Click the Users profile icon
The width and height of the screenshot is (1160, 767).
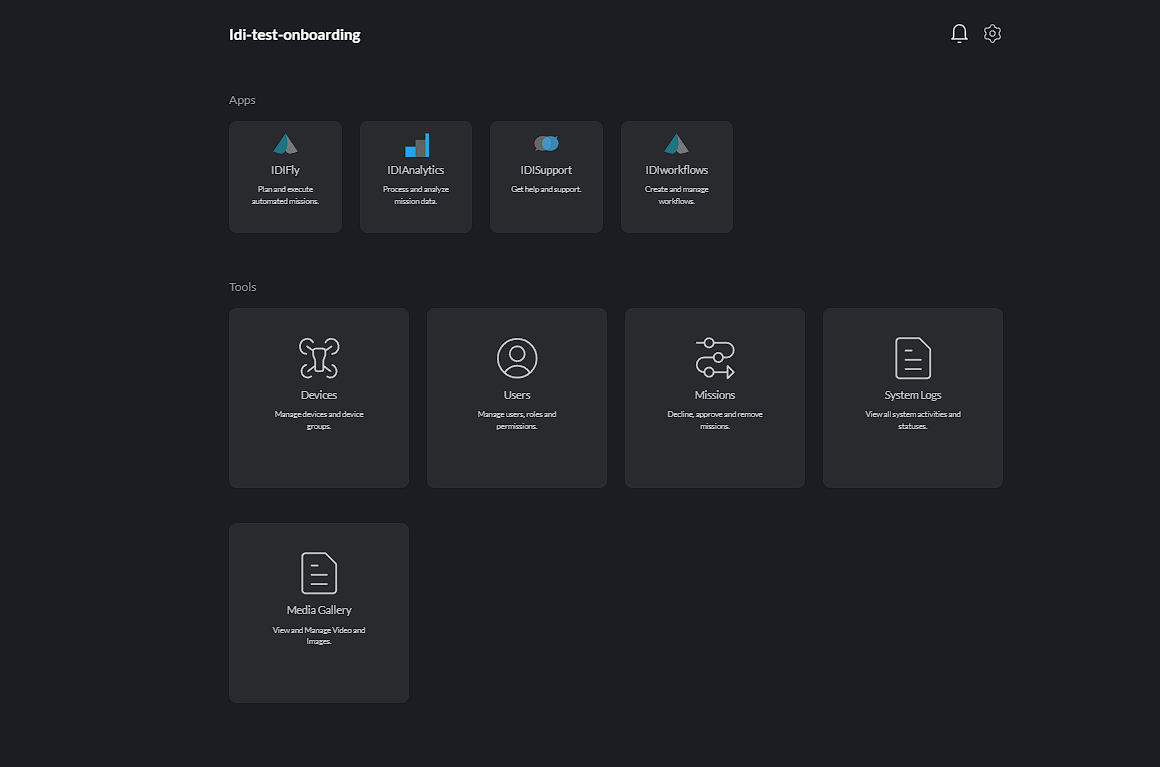click(x=517, y=358)
